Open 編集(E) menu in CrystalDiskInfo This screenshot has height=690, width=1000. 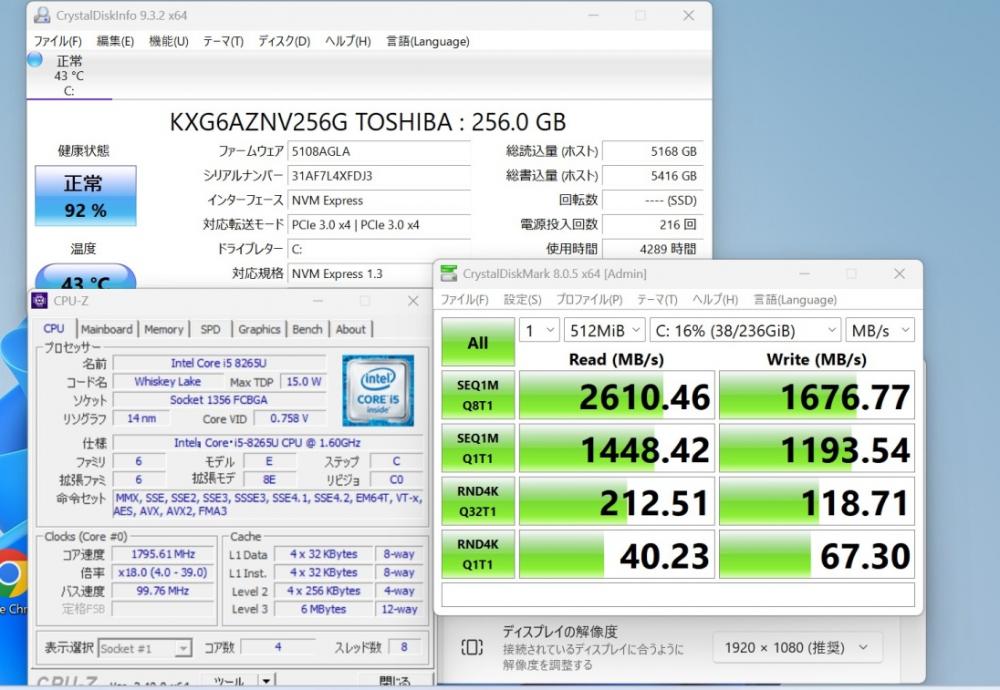tap(115, 41)
